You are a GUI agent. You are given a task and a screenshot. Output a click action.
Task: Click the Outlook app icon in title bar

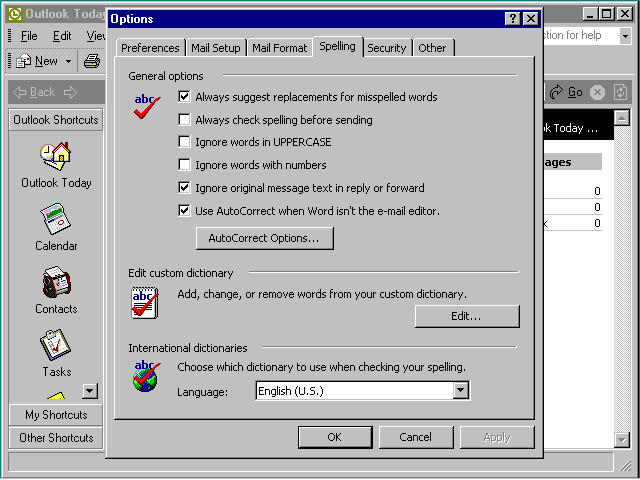click(x=15, y=14)
